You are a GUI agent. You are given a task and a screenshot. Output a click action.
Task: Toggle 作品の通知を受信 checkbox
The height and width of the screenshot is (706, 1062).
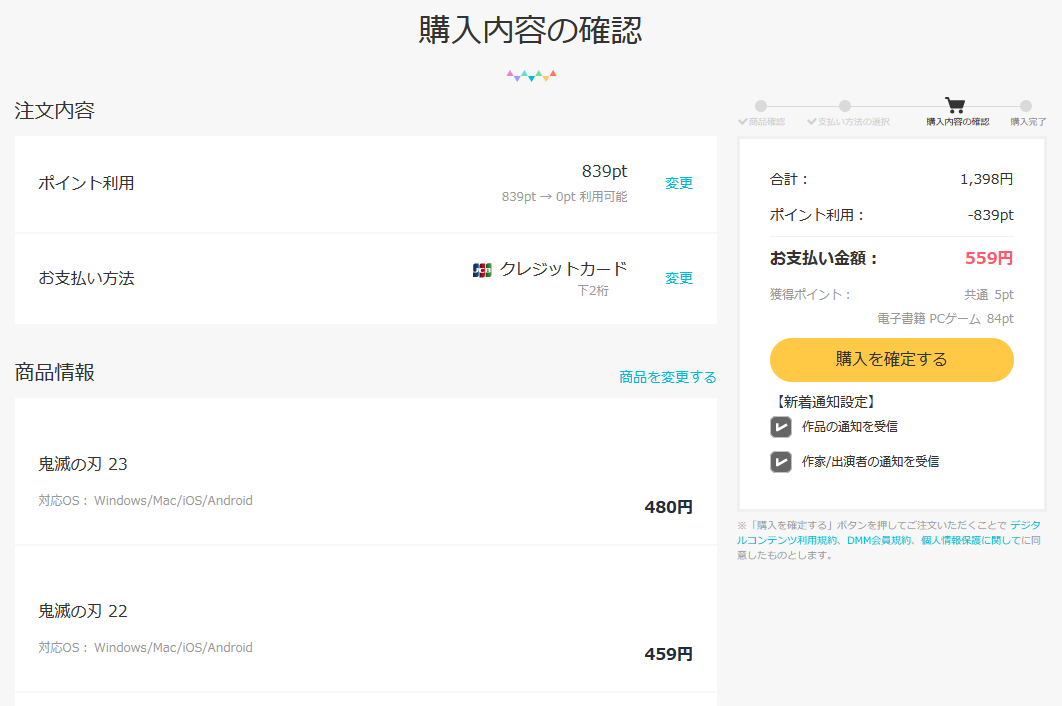(x=781, y=427)
